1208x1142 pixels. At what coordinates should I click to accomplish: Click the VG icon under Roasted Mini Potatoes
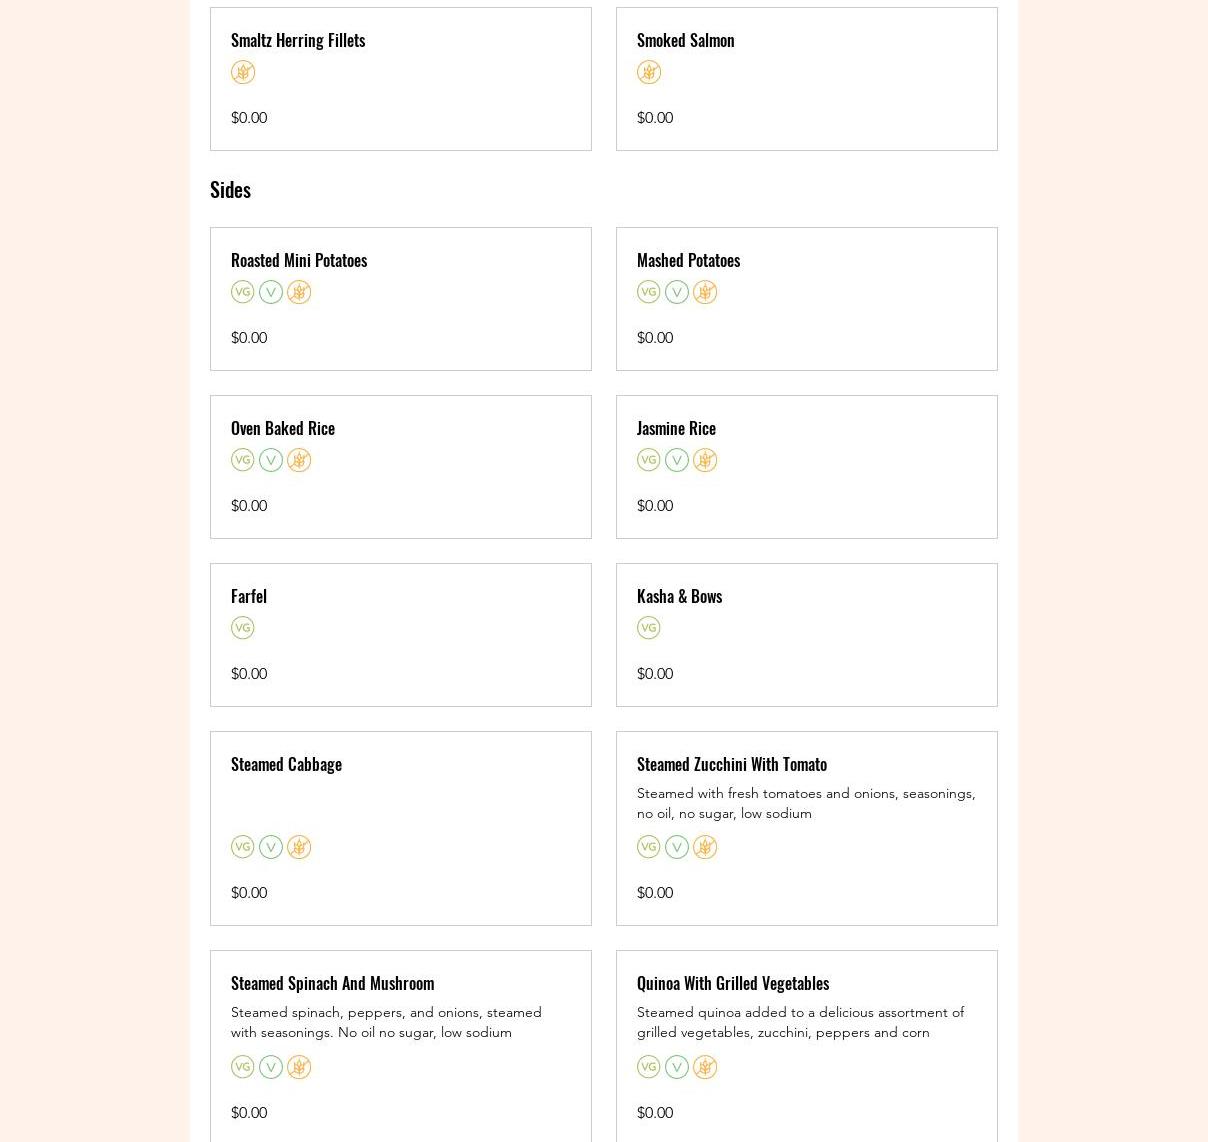tap(243, 292)
